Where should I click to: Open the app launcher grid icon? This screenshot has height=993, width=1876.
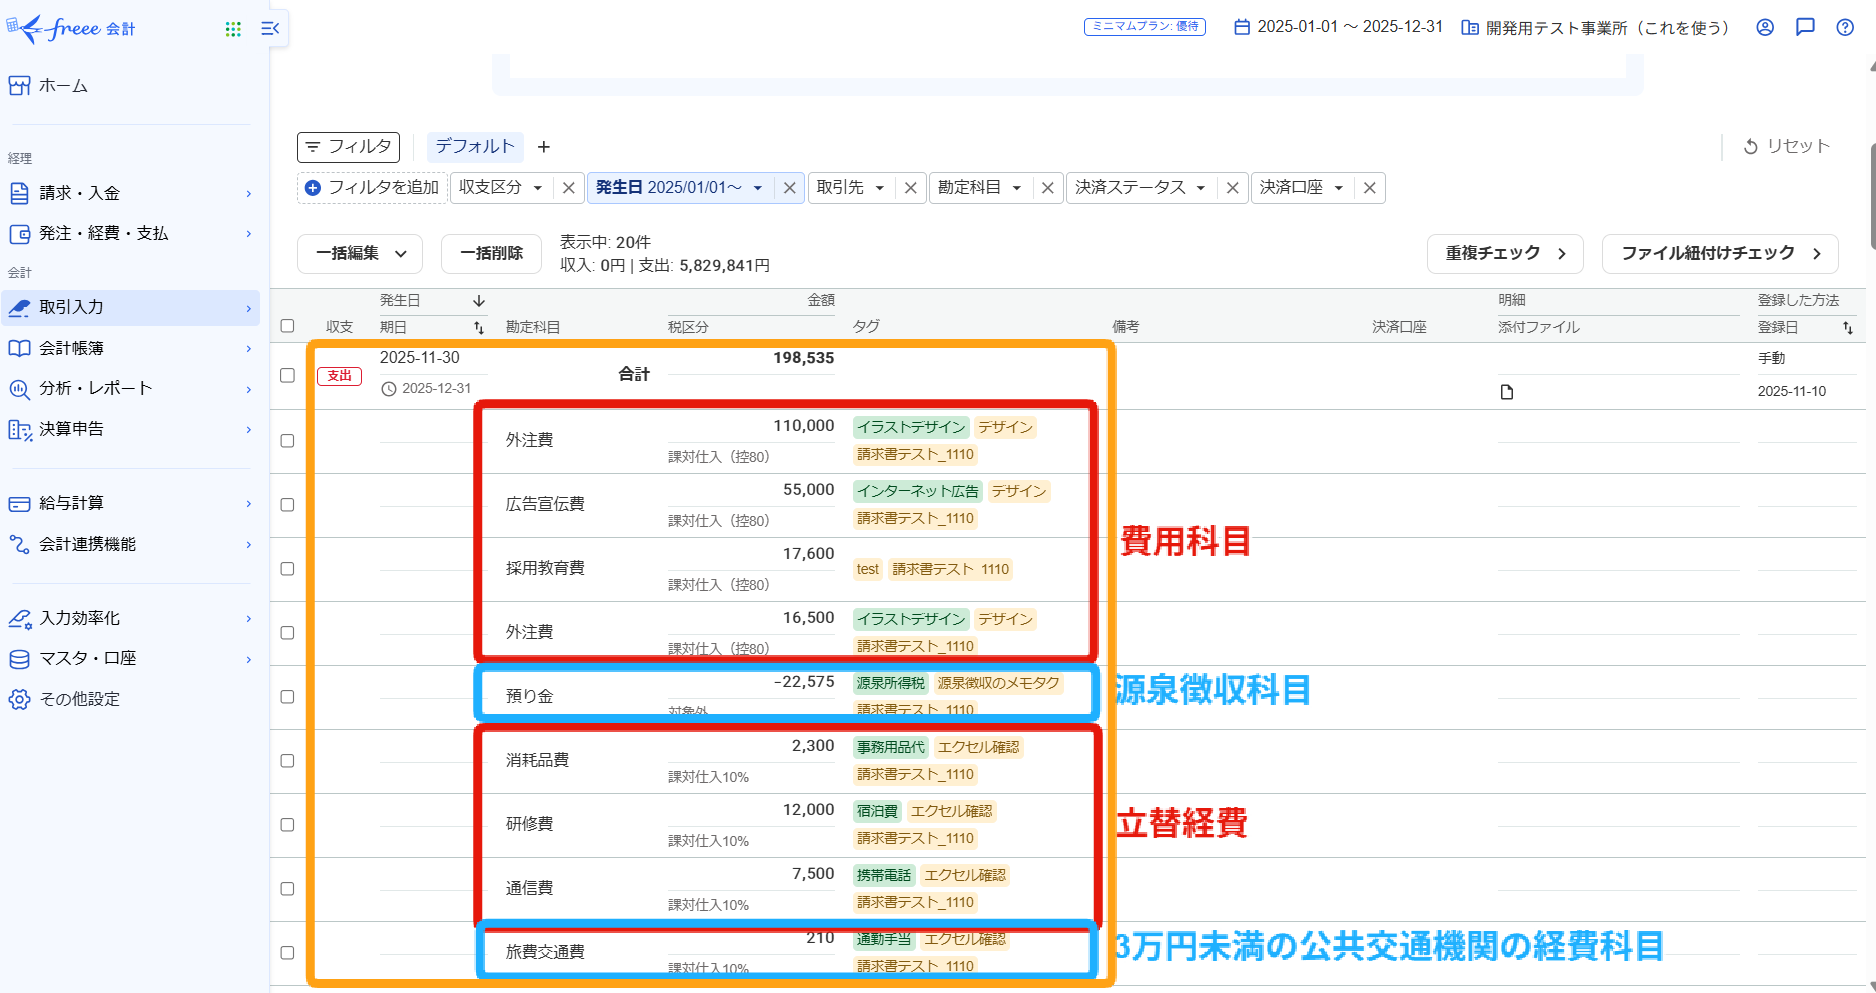[x=233, y=29]
